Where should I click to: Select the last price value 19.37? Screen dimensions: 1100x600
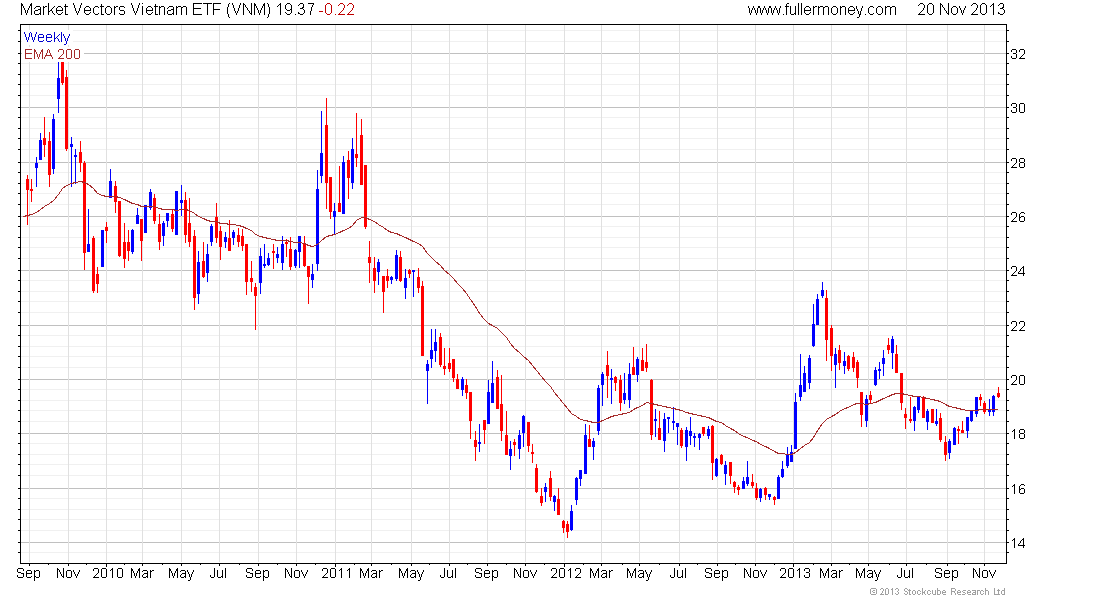[295, 10]
